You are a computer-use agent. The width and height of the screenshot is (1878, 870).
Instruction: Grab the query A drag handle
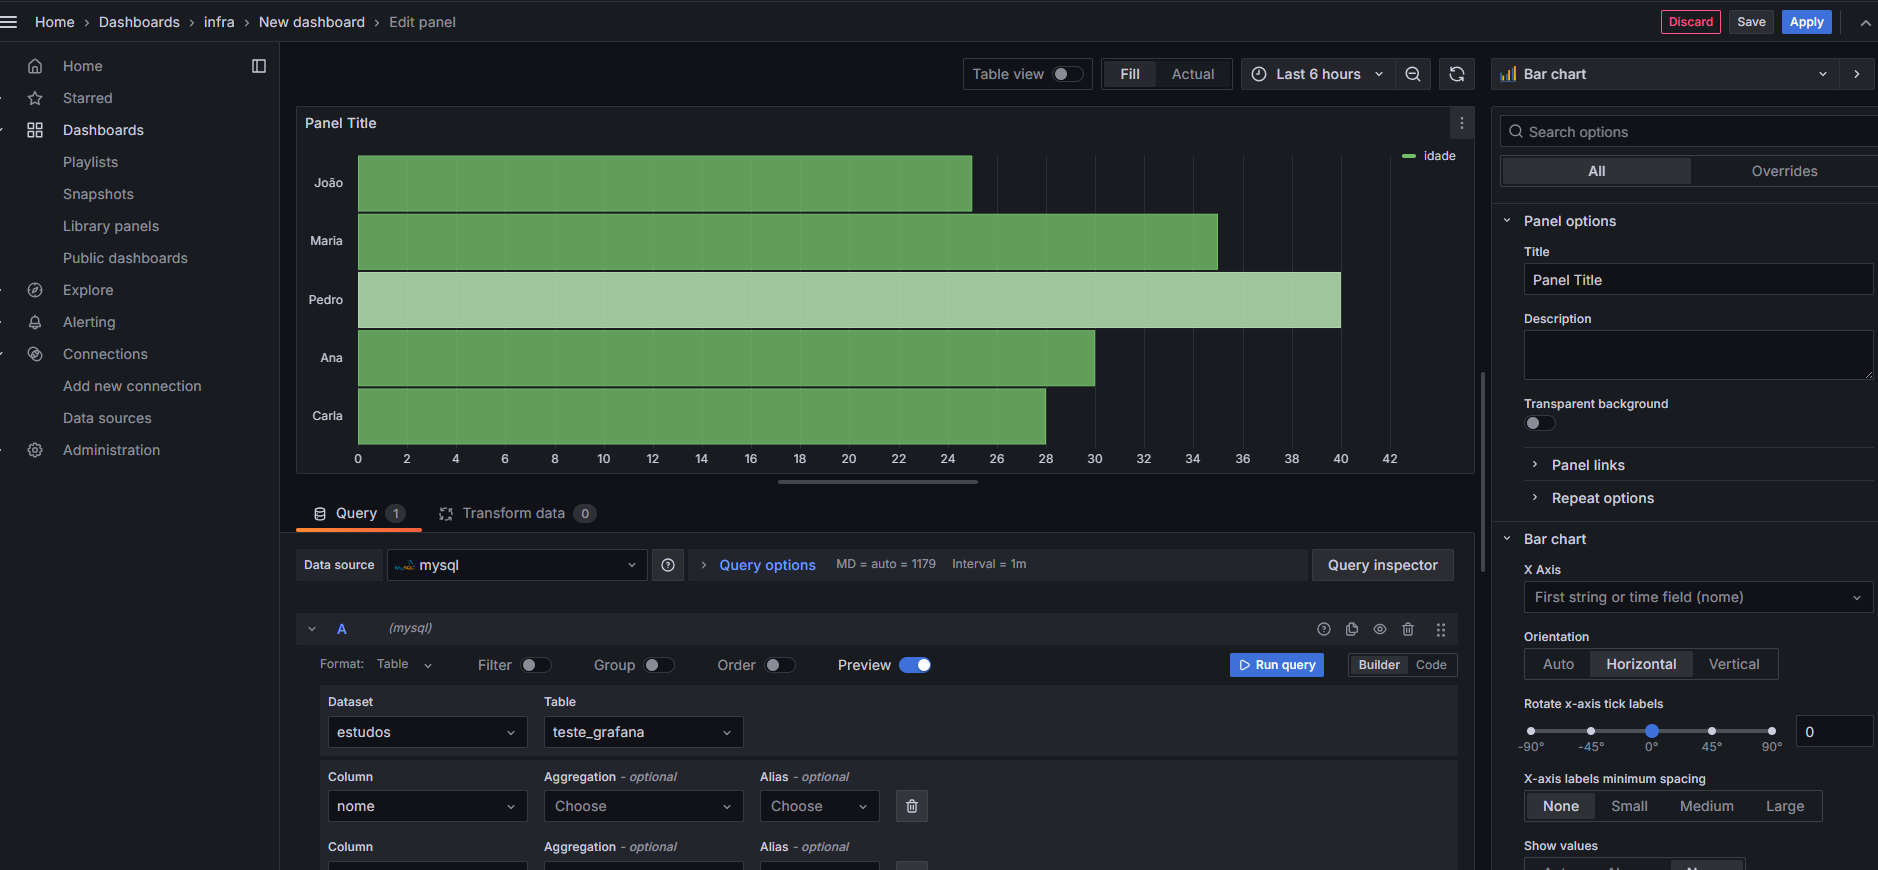(x=1441, y=629)
